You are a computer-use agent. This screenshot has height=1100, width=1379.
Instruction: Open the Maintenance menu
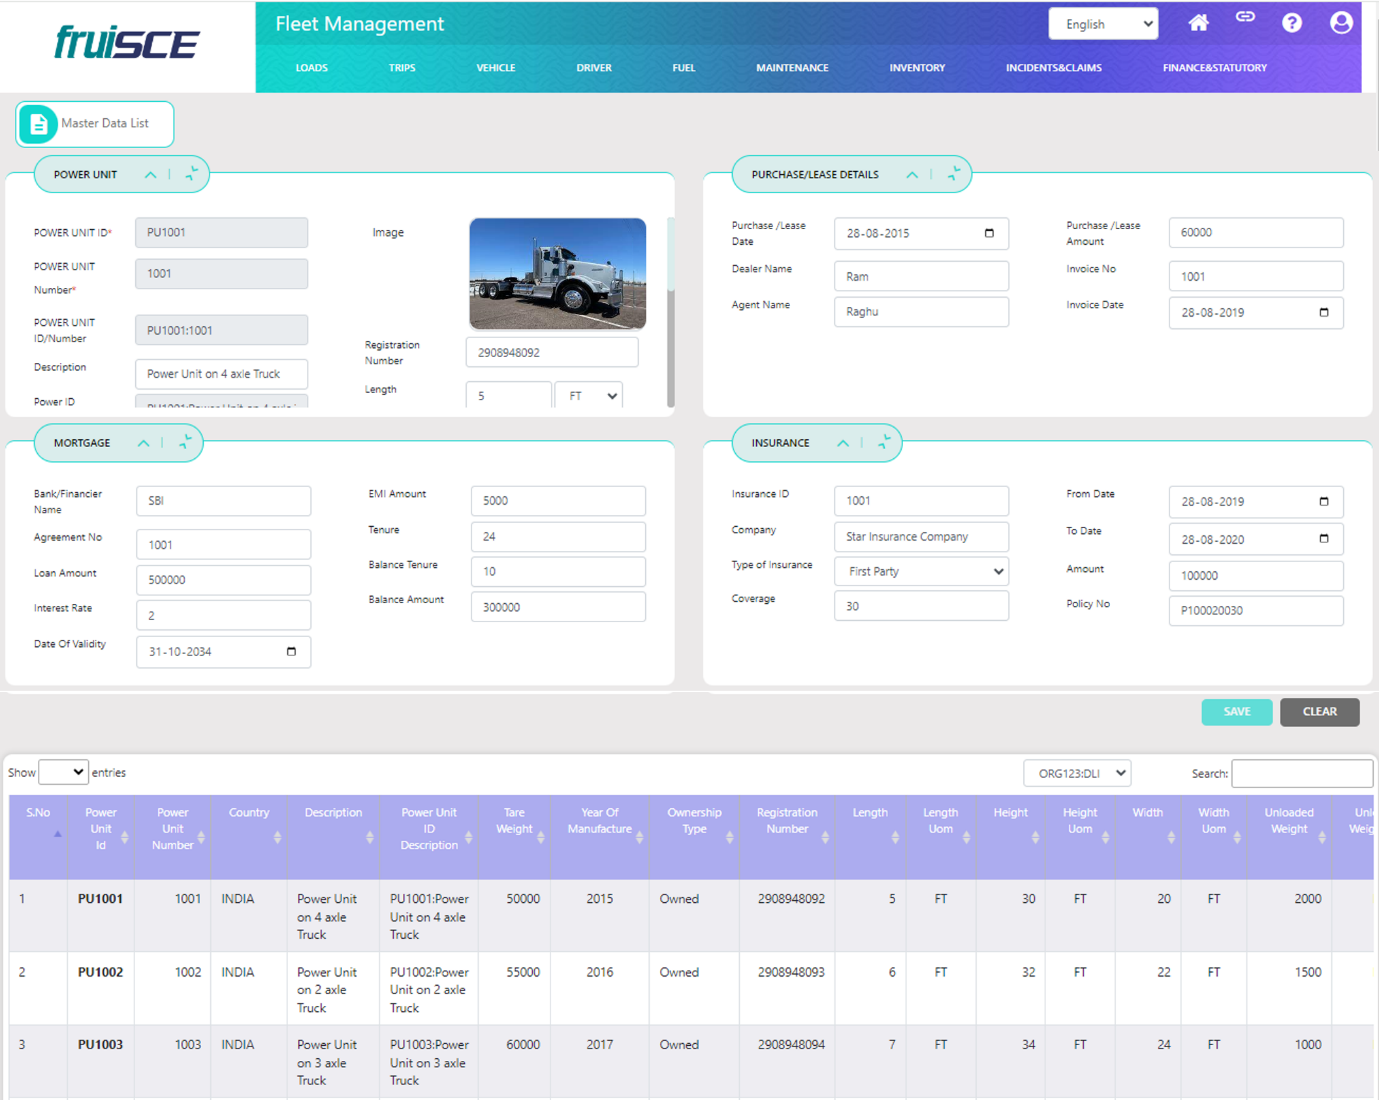(x=792, y=68)
